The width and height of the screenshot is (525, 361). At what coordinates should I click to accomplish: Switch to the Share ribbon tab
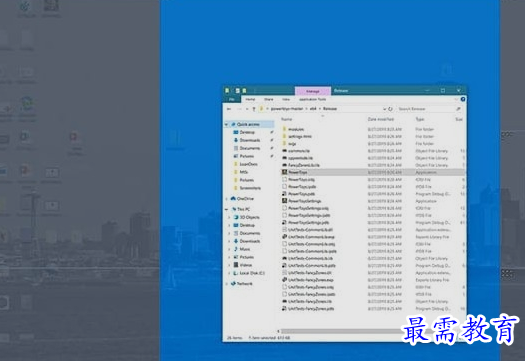(x=269, y=99)
